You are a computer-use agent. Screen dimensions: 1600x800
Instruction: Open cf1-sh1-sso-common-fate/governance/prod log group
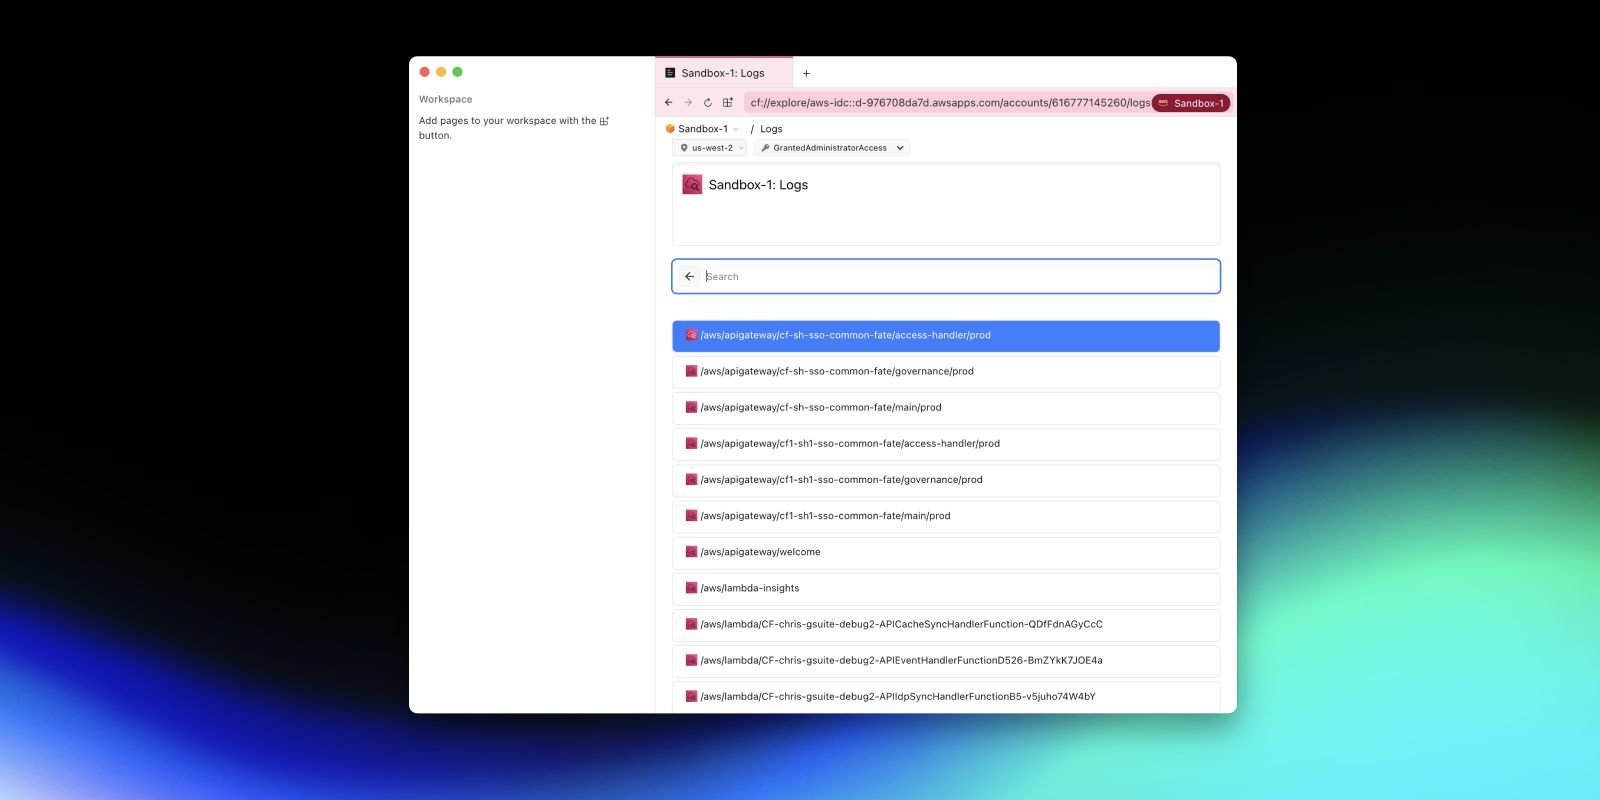tap(946, 480)
